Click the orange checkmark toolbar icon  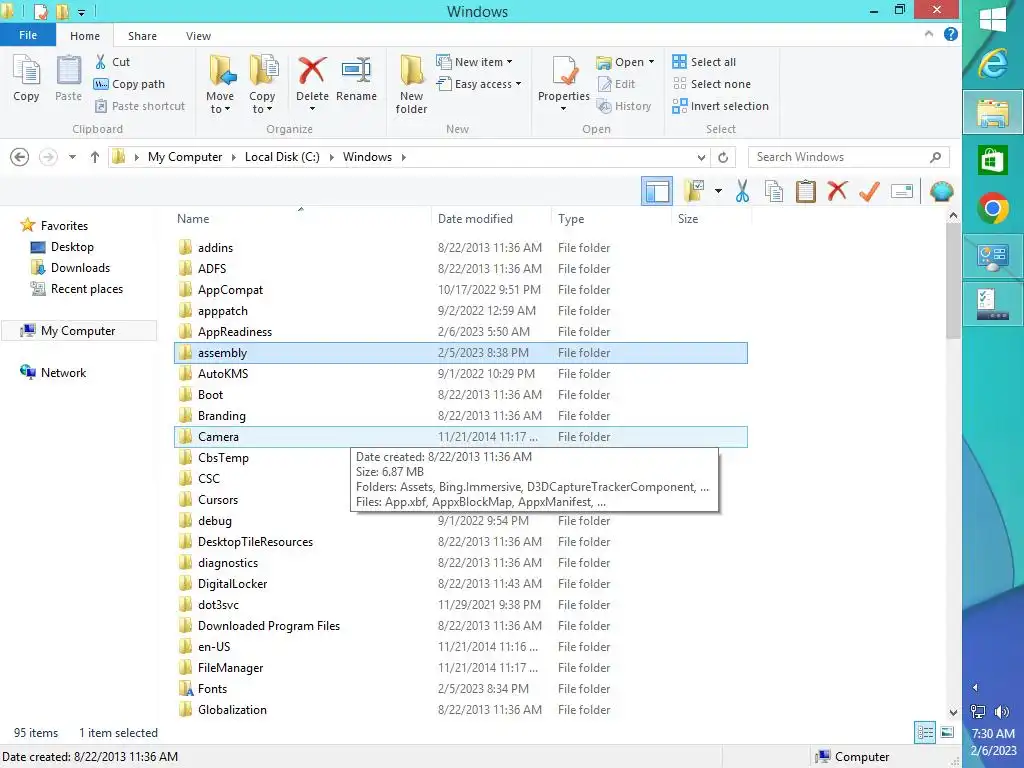pyautogui.click(x=869, y=191)
